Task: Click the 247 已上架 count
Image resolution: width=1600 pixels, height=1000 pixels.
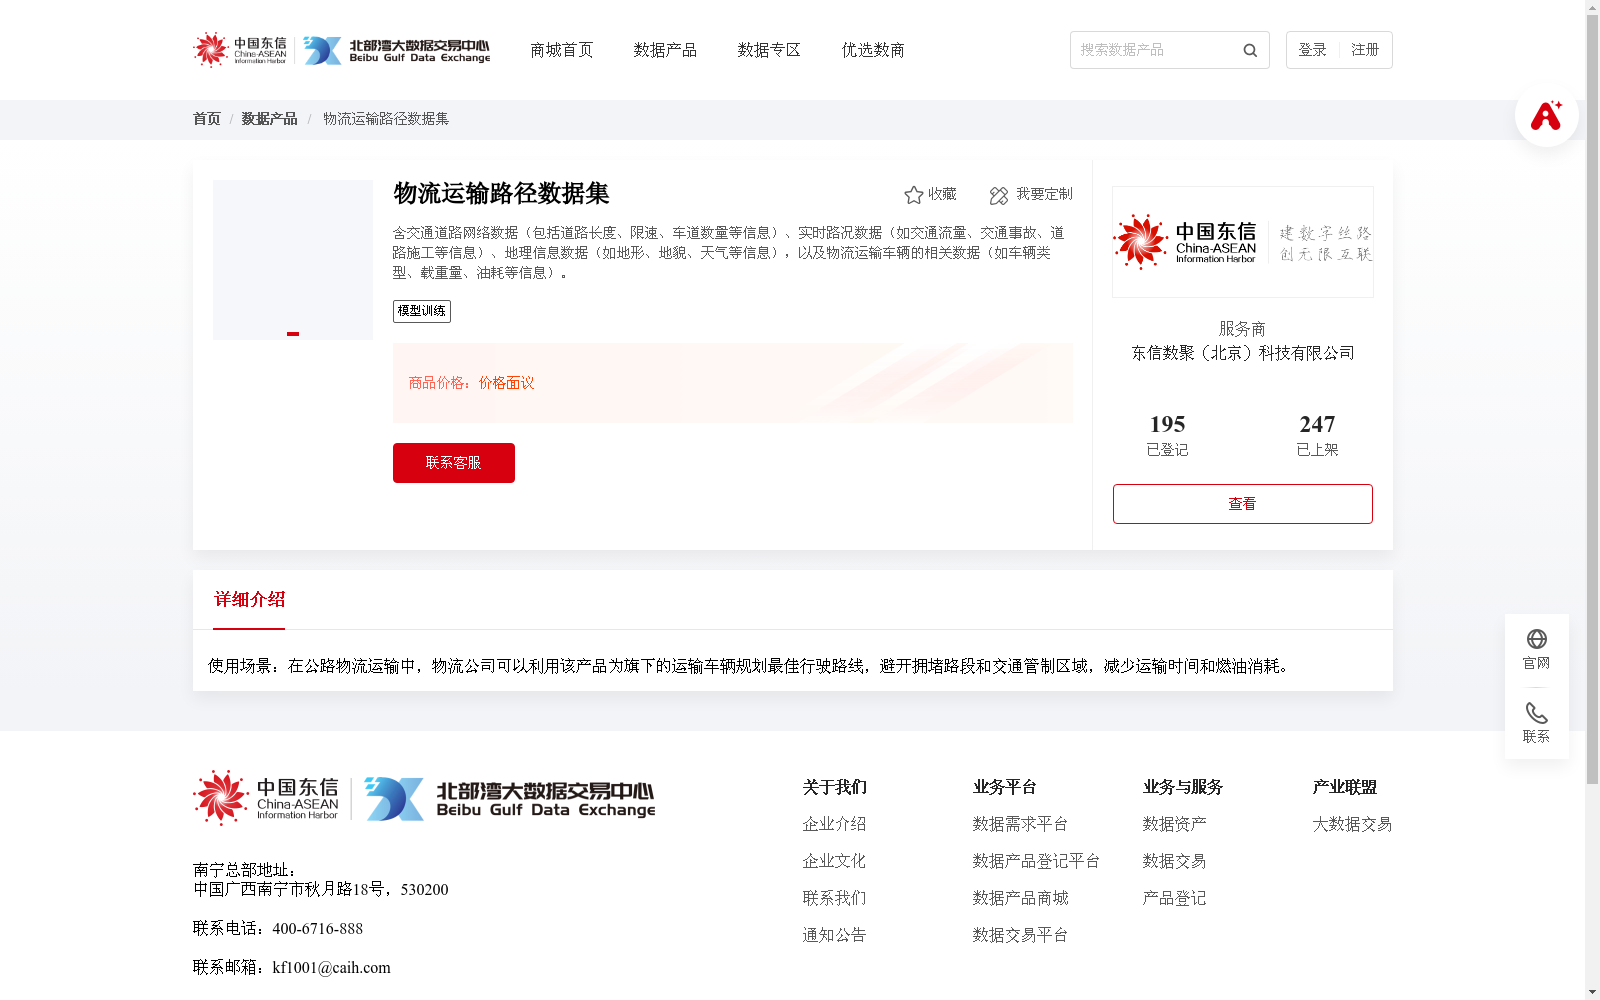Action: pyautogui.click(x=1317, y=435)
